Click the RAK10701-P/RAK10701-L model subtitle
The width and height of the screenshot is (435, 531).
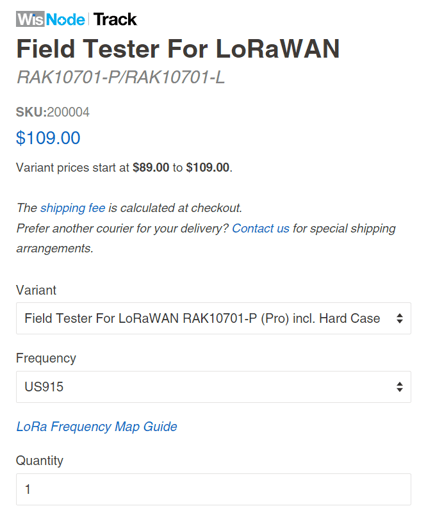121,77
